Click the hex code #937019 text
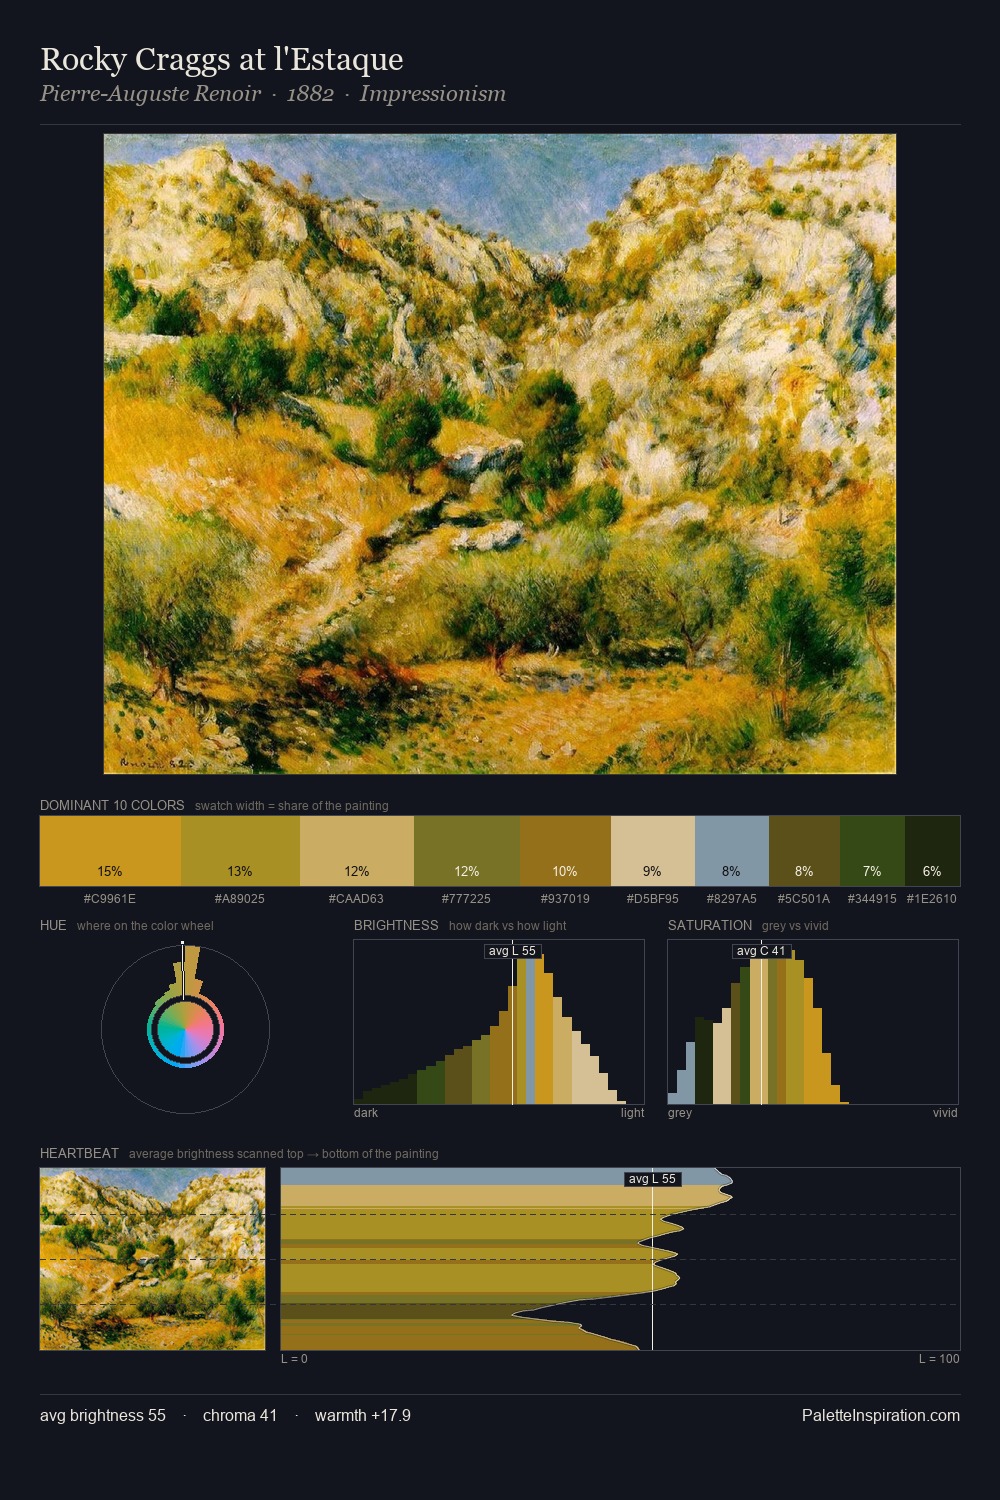The width and height of the screenshot is (1000, 1500). click(x=565, y=899)
